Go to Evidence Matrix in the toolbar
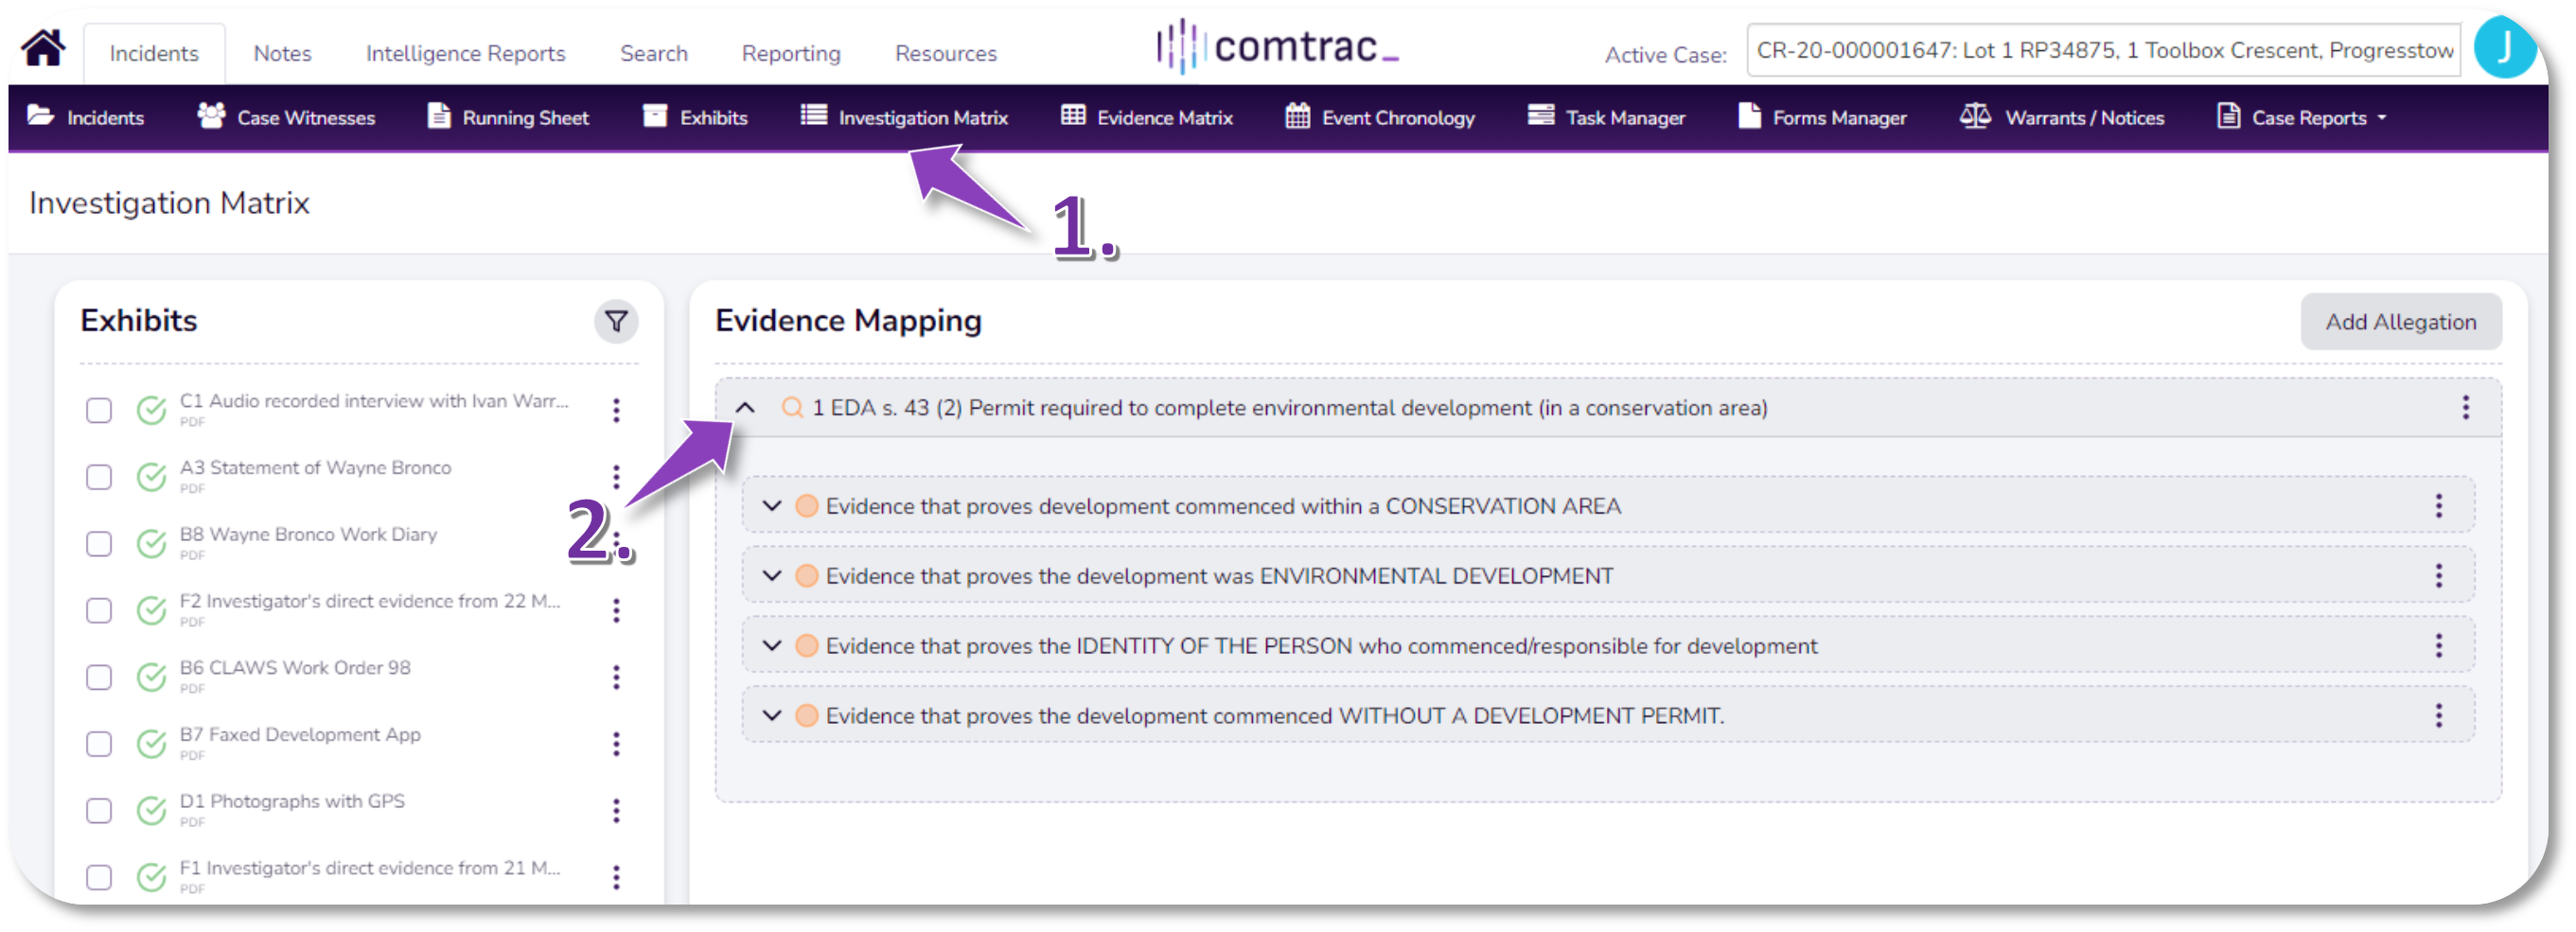The image size is (2576, 932). pyautogui.click(x=1147, y=118)
